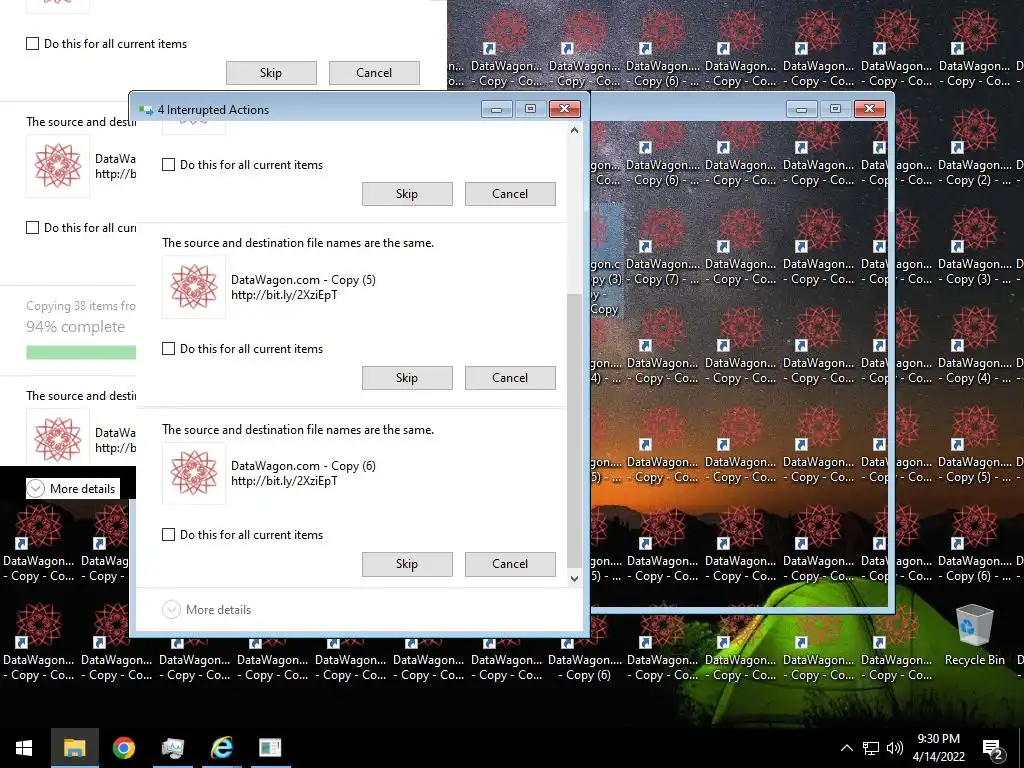The height and width of the screenshot is (768, 1024).
Task: Click the green 94% complete progress bar
Action: [81, 353]
